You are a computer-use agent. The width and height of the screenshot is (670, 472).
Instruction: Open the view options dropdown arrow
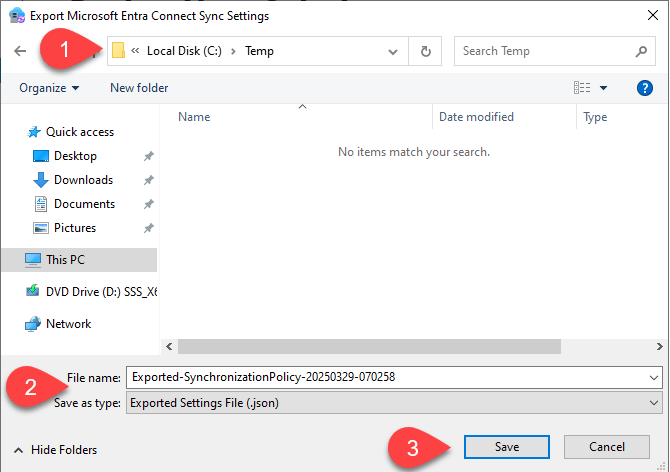pyautogui.click(x=604, y=88)
